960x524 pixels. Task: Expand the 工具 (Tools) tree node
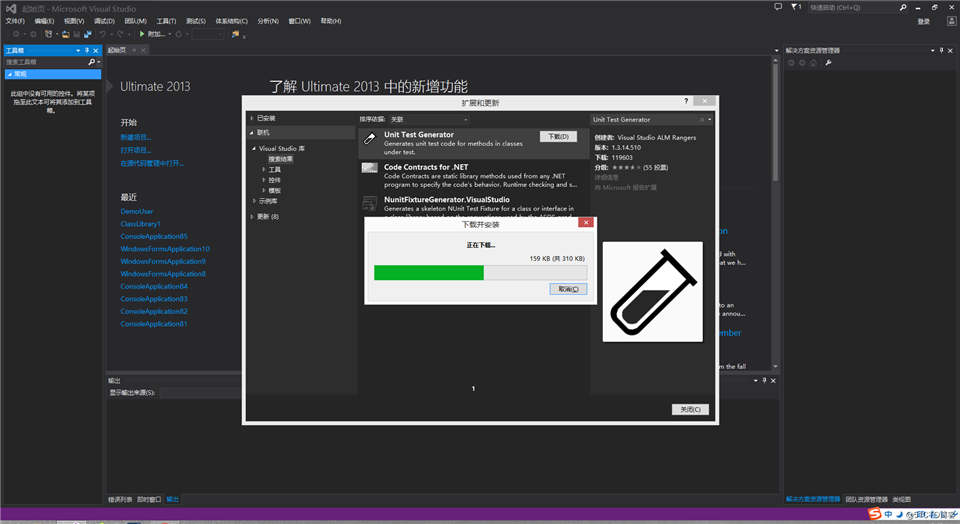tap(264, 170)
